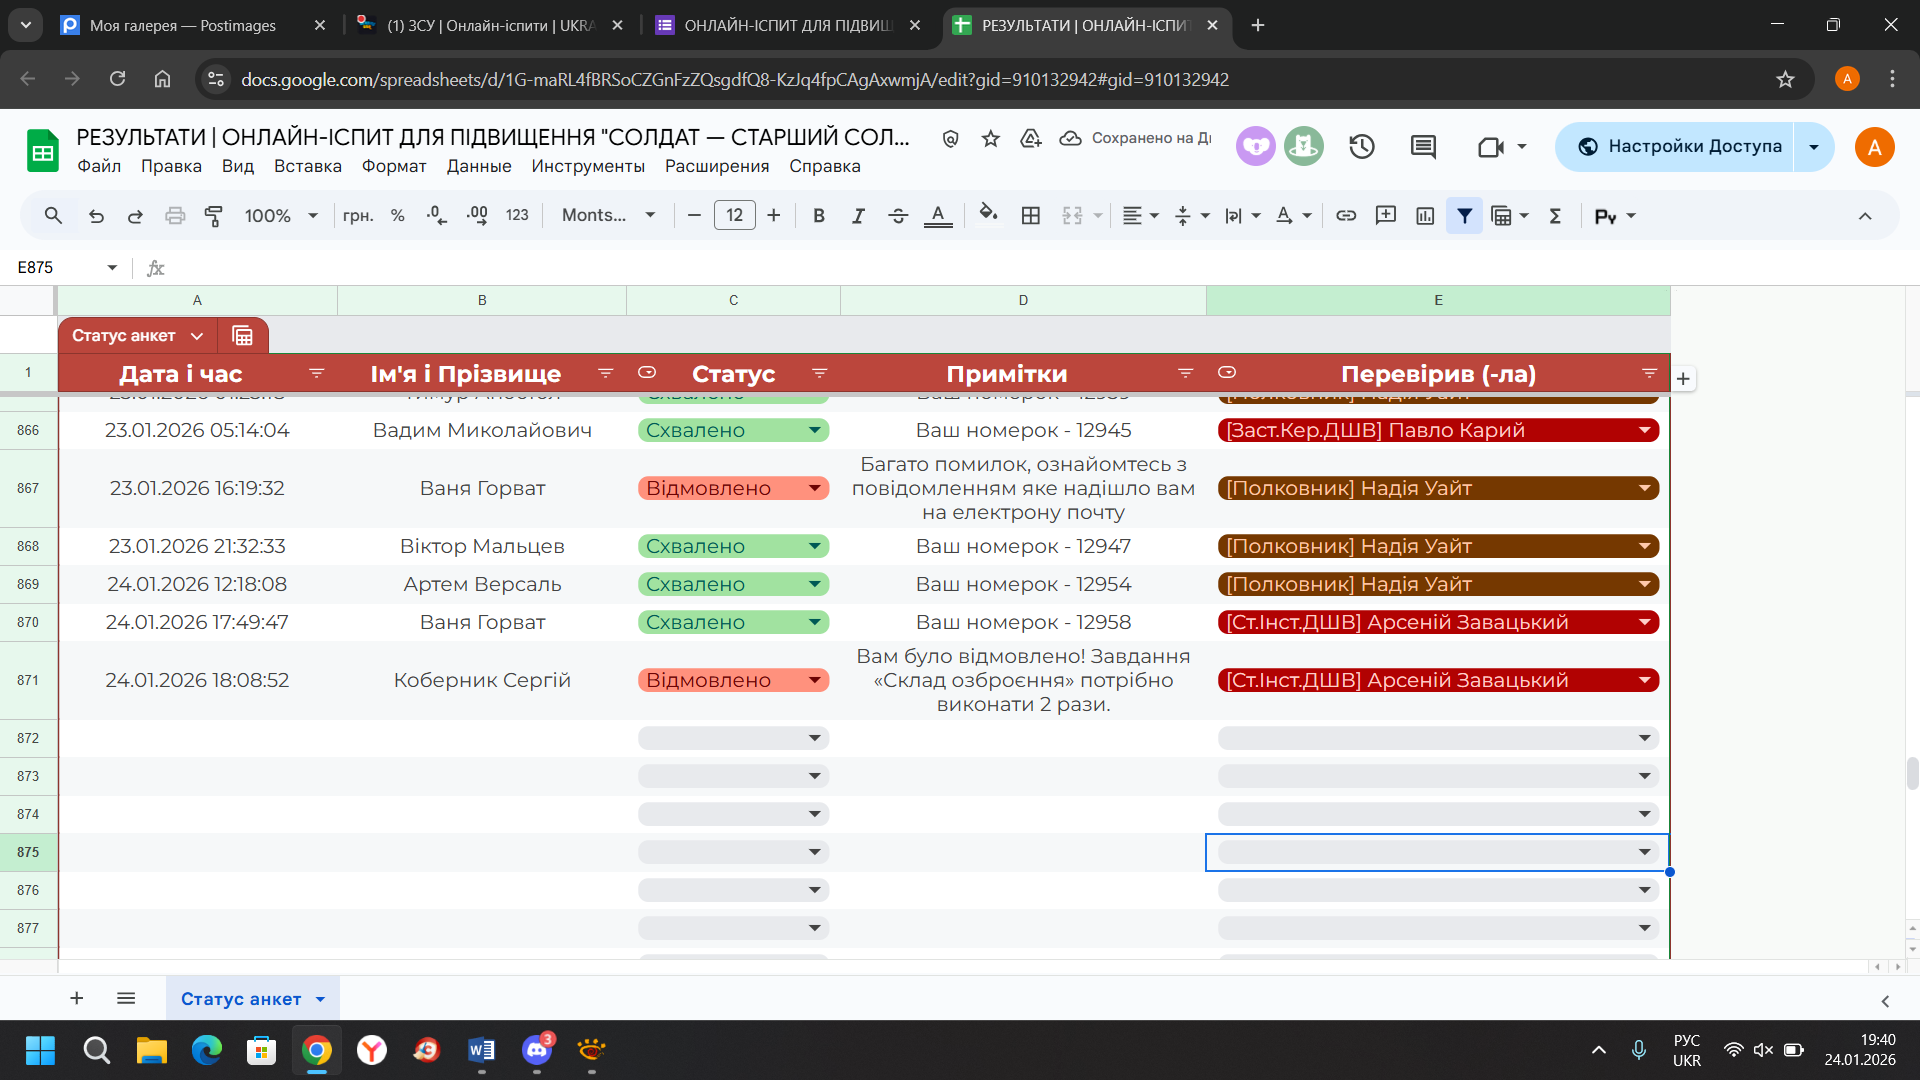
Task: Toggle bold formatting
Action: click(x=819, y=216)
